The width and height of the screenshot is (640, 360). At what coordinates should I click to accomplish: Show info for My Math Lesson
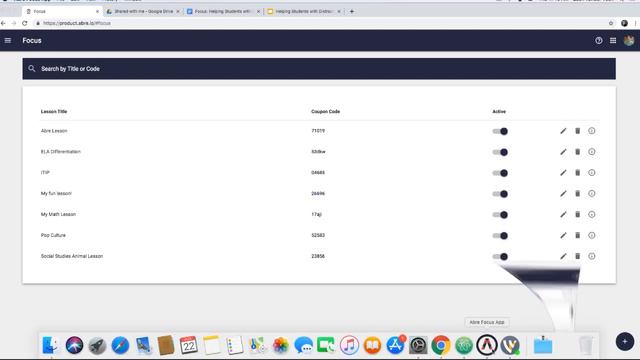point(592,214)
